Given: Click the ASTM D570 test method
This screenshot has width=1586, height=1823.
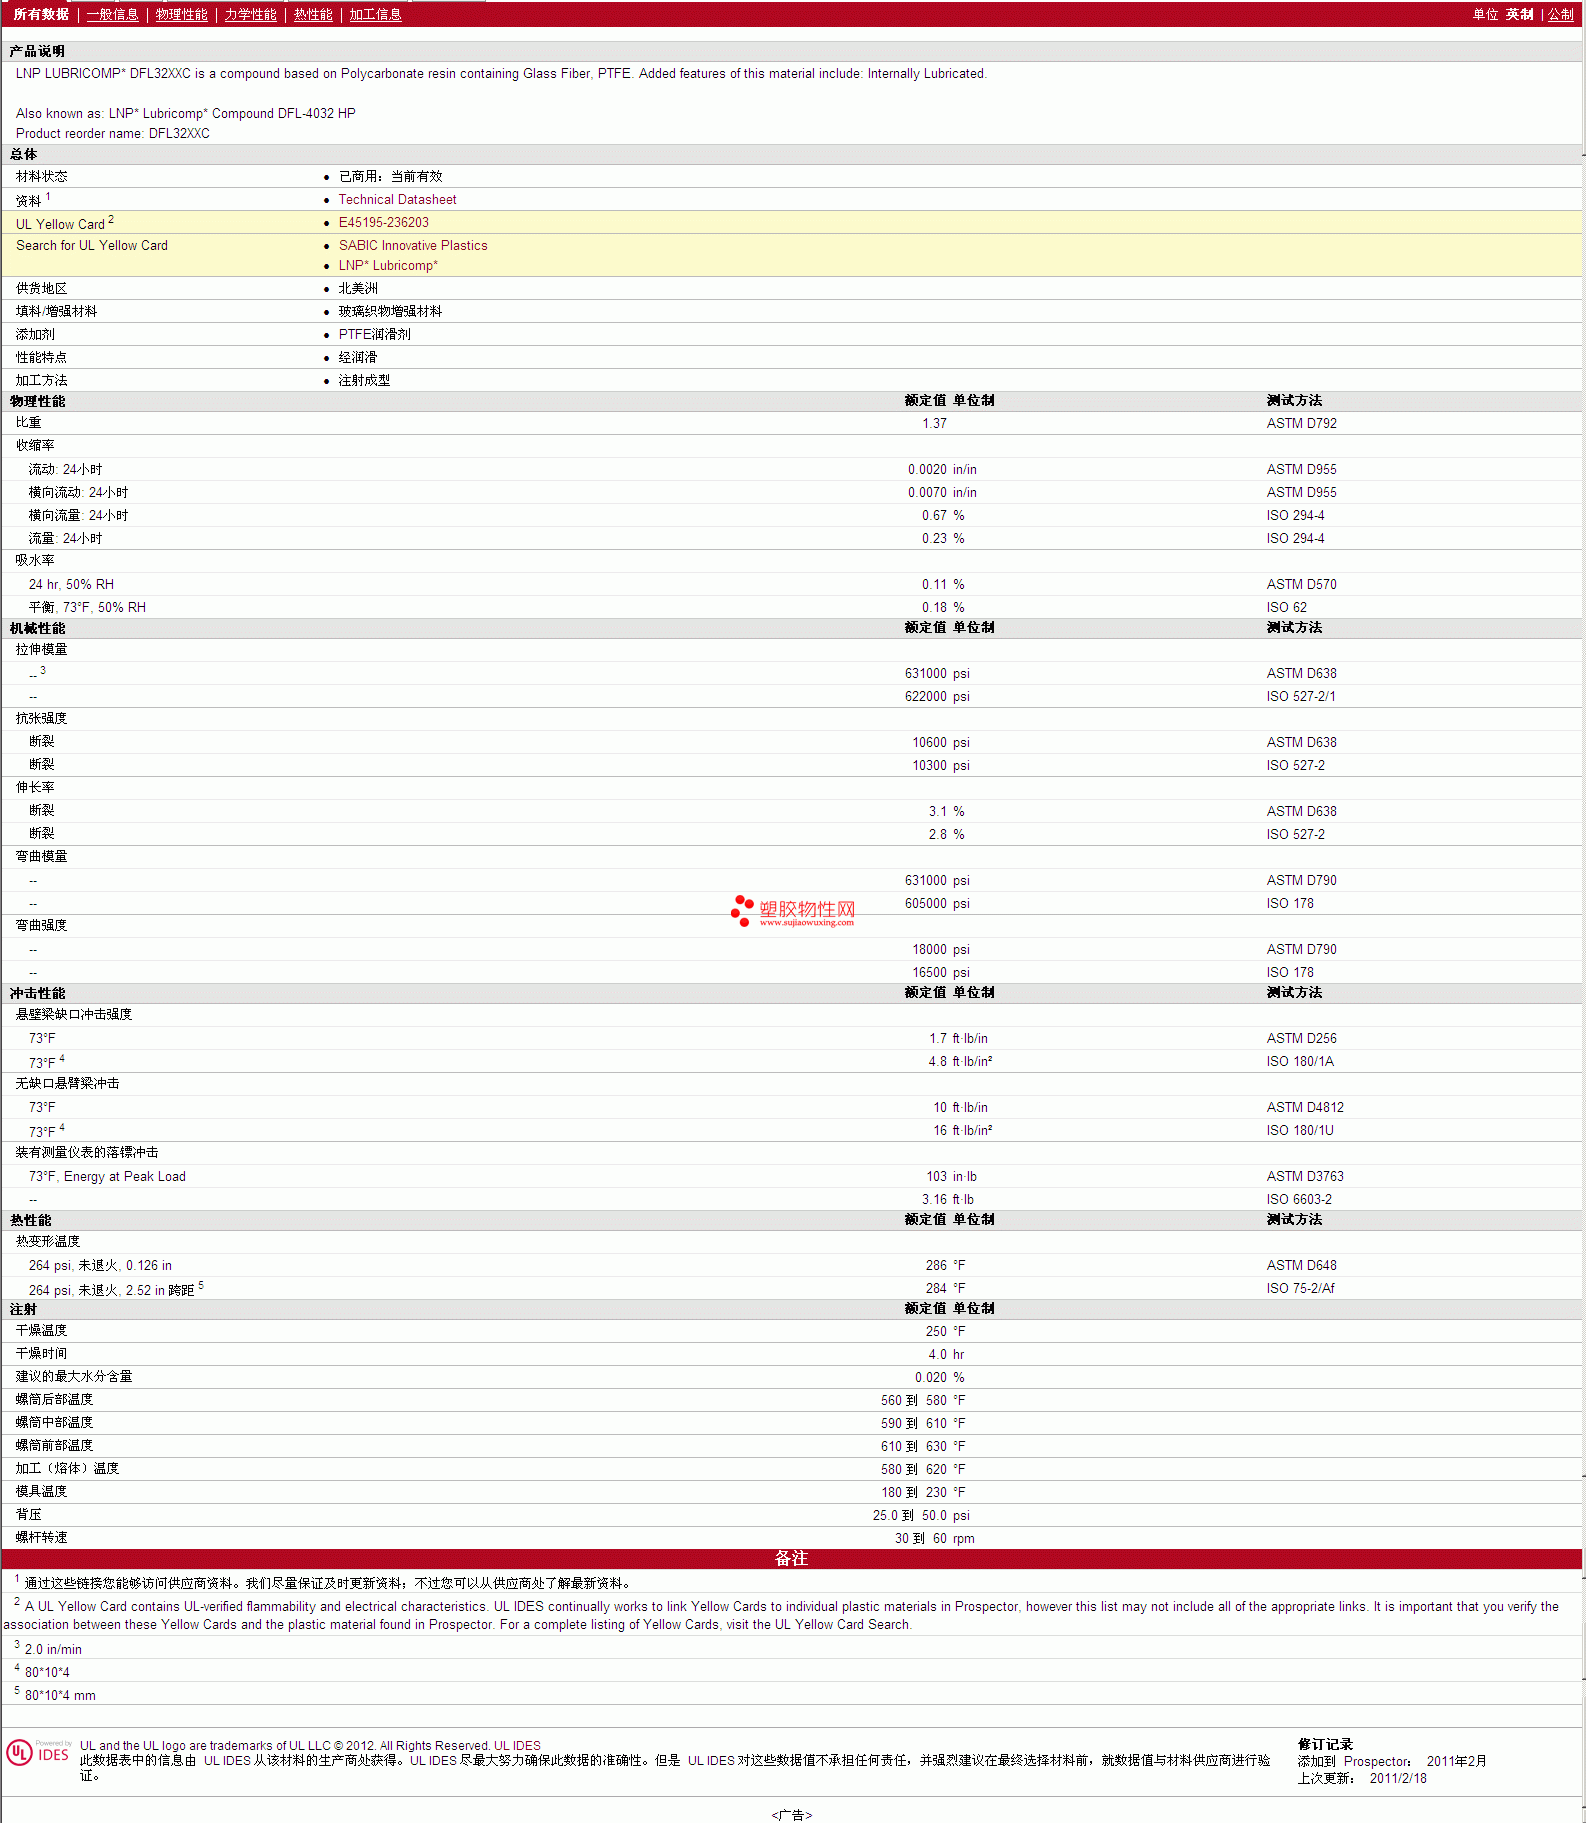Looking at the screenshot, I should 1301,585.
